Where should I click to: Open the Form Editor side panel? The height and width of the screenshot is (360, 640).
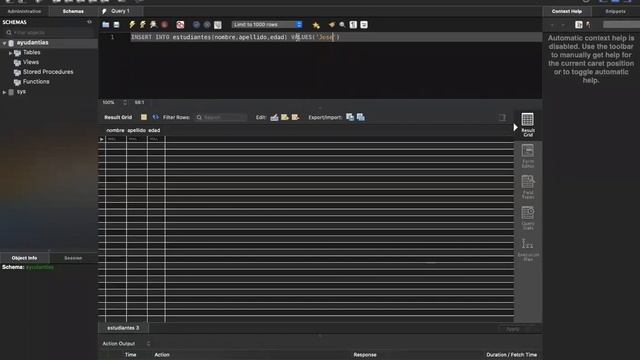tap(527, 156)
